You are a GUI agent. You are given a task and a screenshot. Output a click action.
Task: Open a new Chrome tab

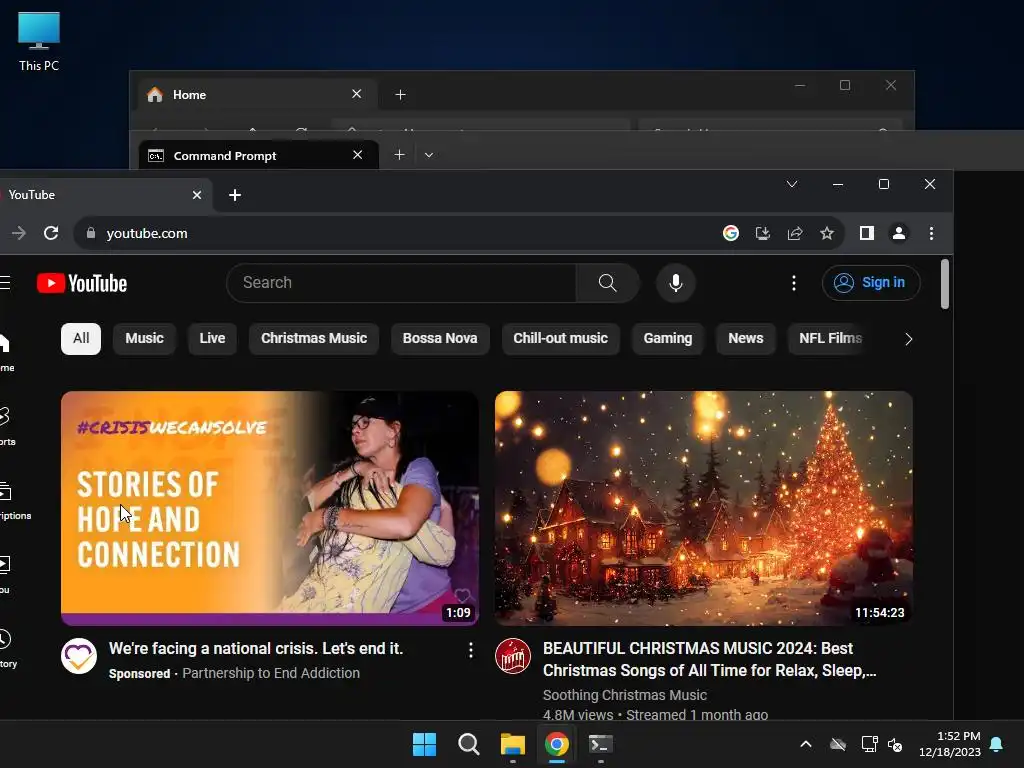pos(235,195)
